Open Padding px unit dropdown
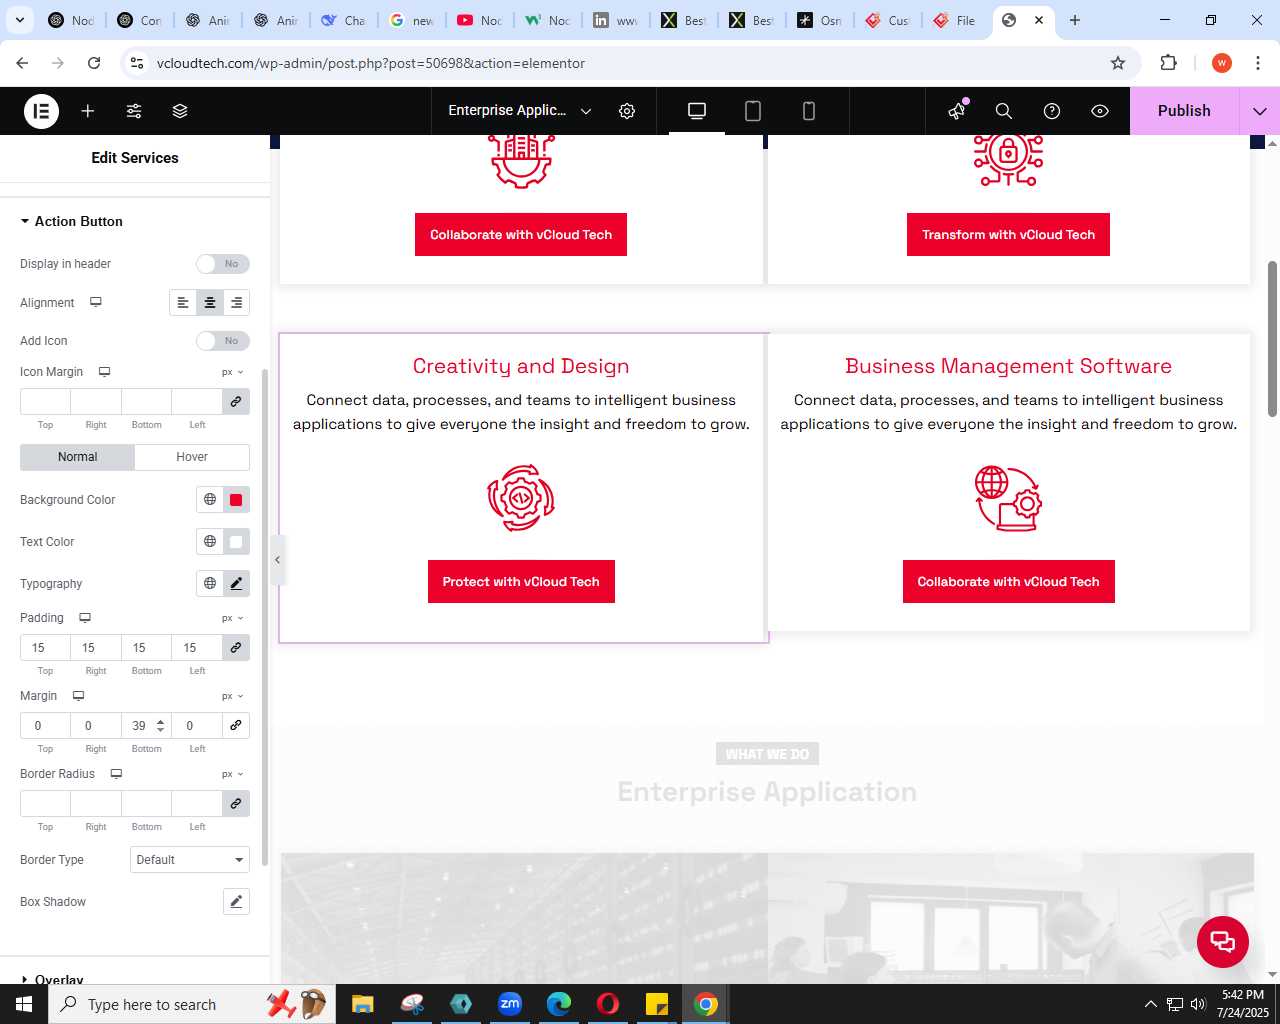The height and width of the screenshot is (1024, 1280). tap(233, 618)
